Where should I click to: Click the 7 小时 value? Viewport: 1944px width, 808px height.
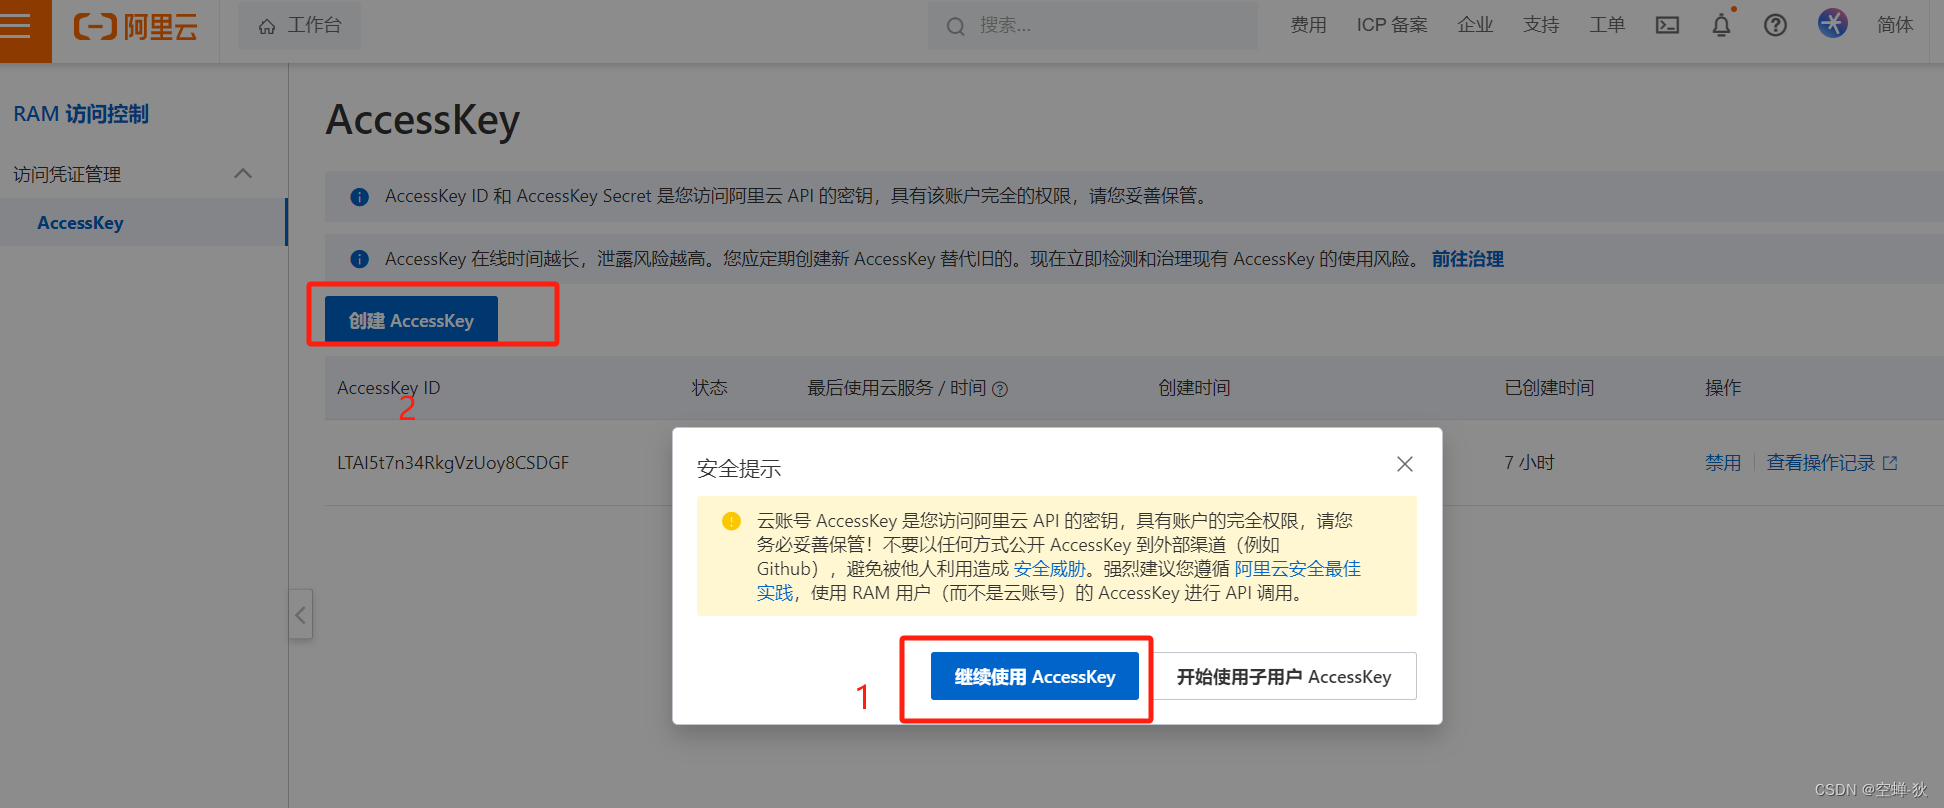(x=1529, y=463)
